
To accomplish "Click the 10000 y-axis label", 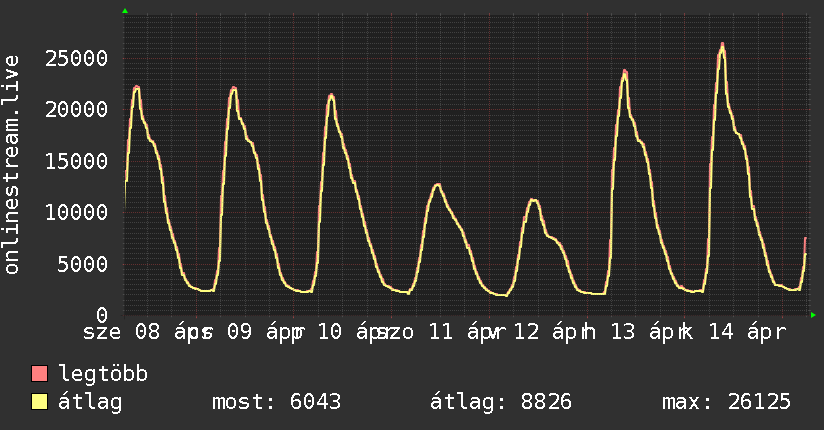I will pos(77,213).
